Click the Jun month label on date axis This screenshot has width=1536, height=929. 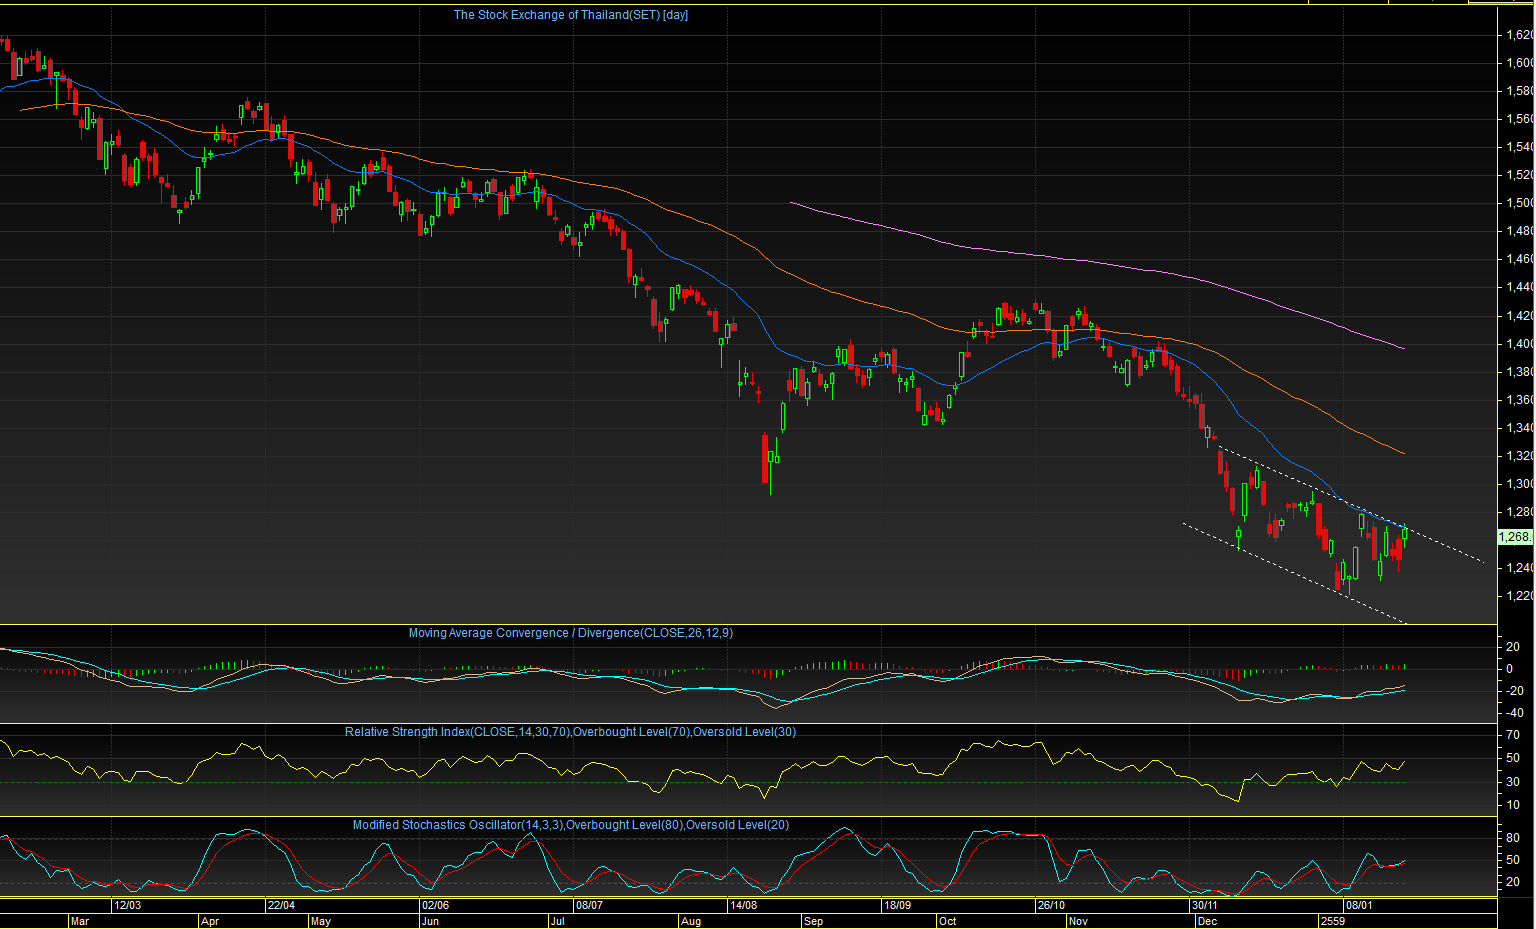click(x=431, y=921)
